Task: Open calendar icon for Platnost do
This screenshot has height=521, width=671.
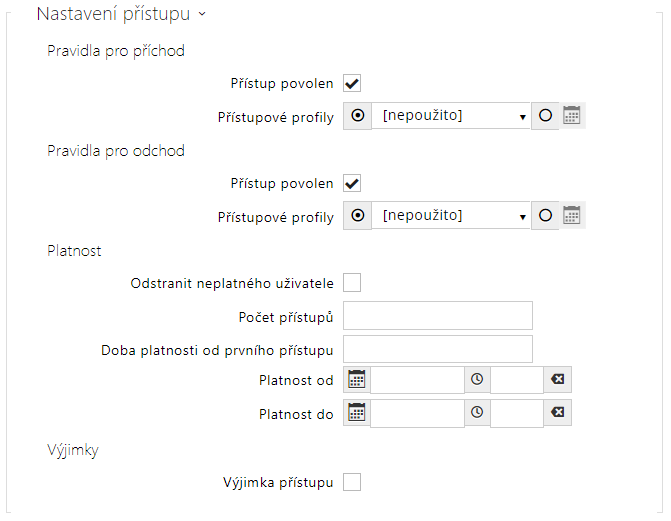Action: pyautogui.click(x=357, y=413)
